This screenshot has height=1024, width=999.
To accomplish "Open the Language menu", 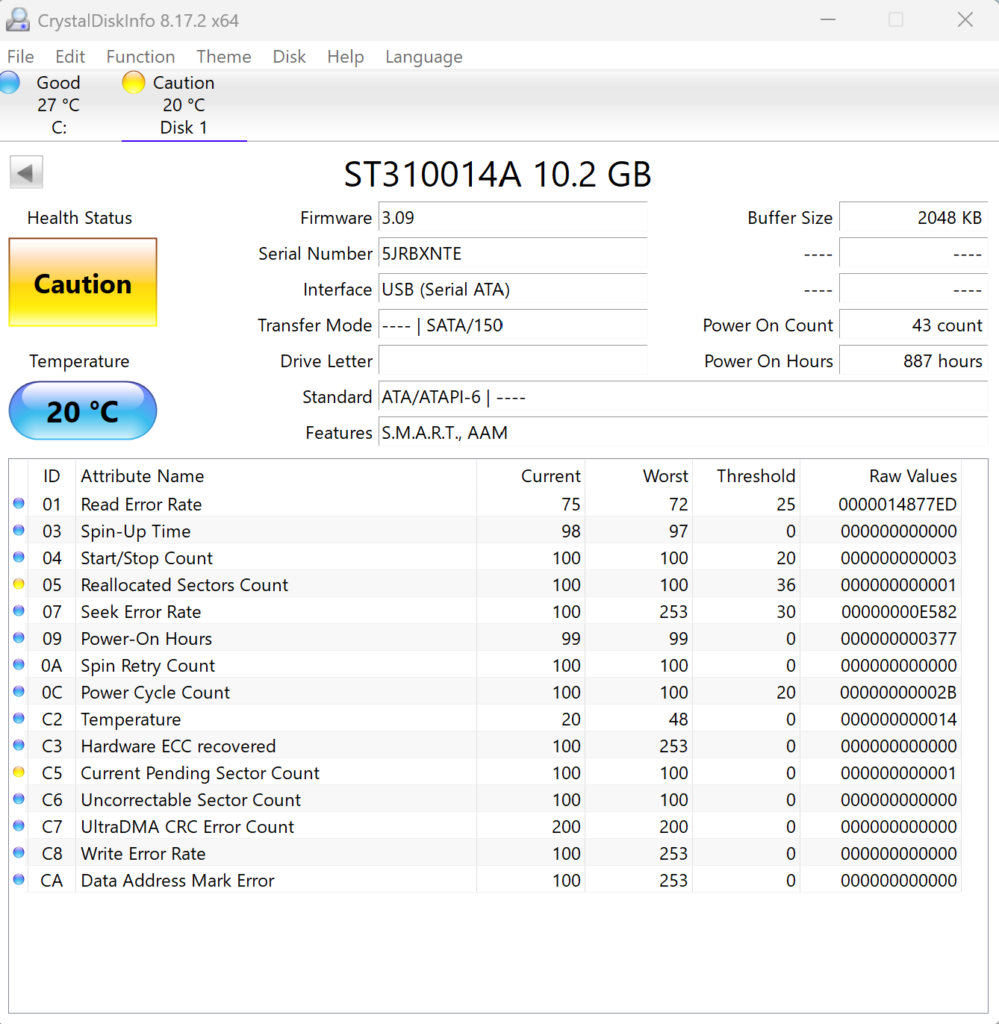I will (x=423, y=57).
